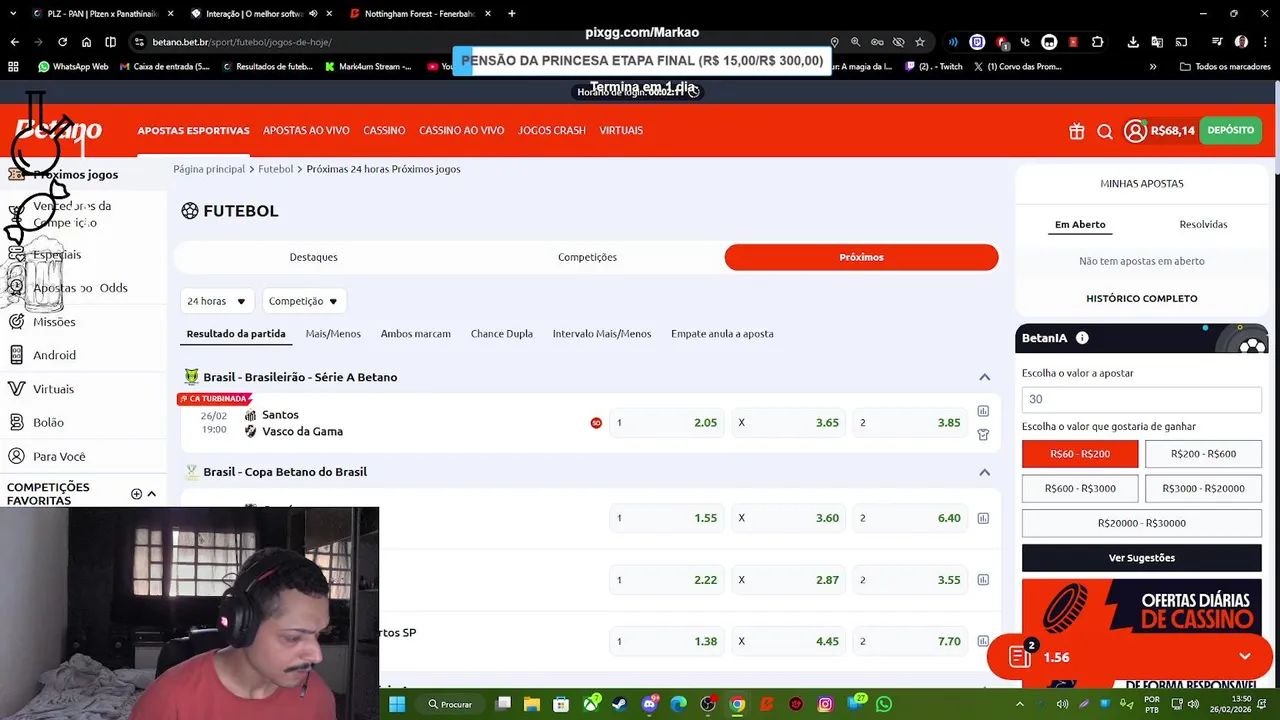Select the R$20000 - R$30000 winnings range
1280x720 pixels.
[1142, 523]
